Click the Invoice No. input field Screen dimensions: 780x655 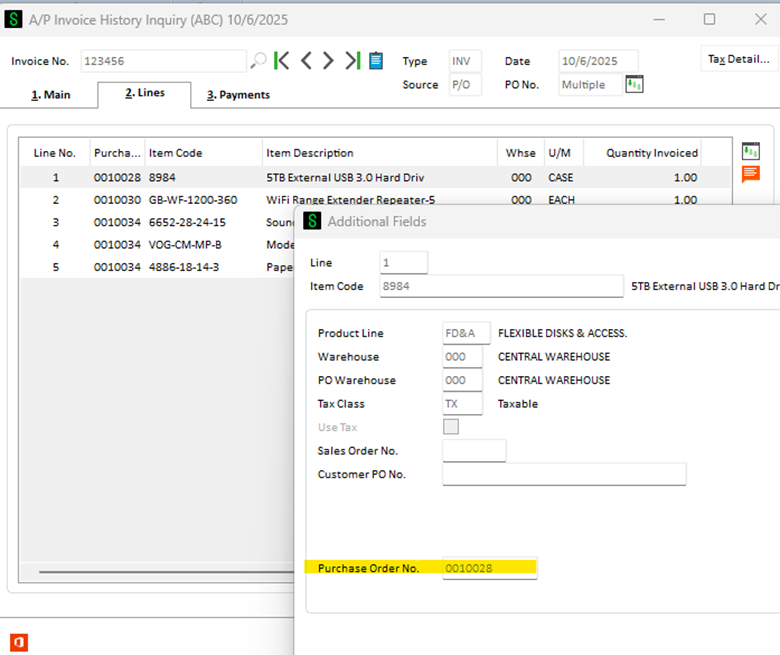[162, 61]
